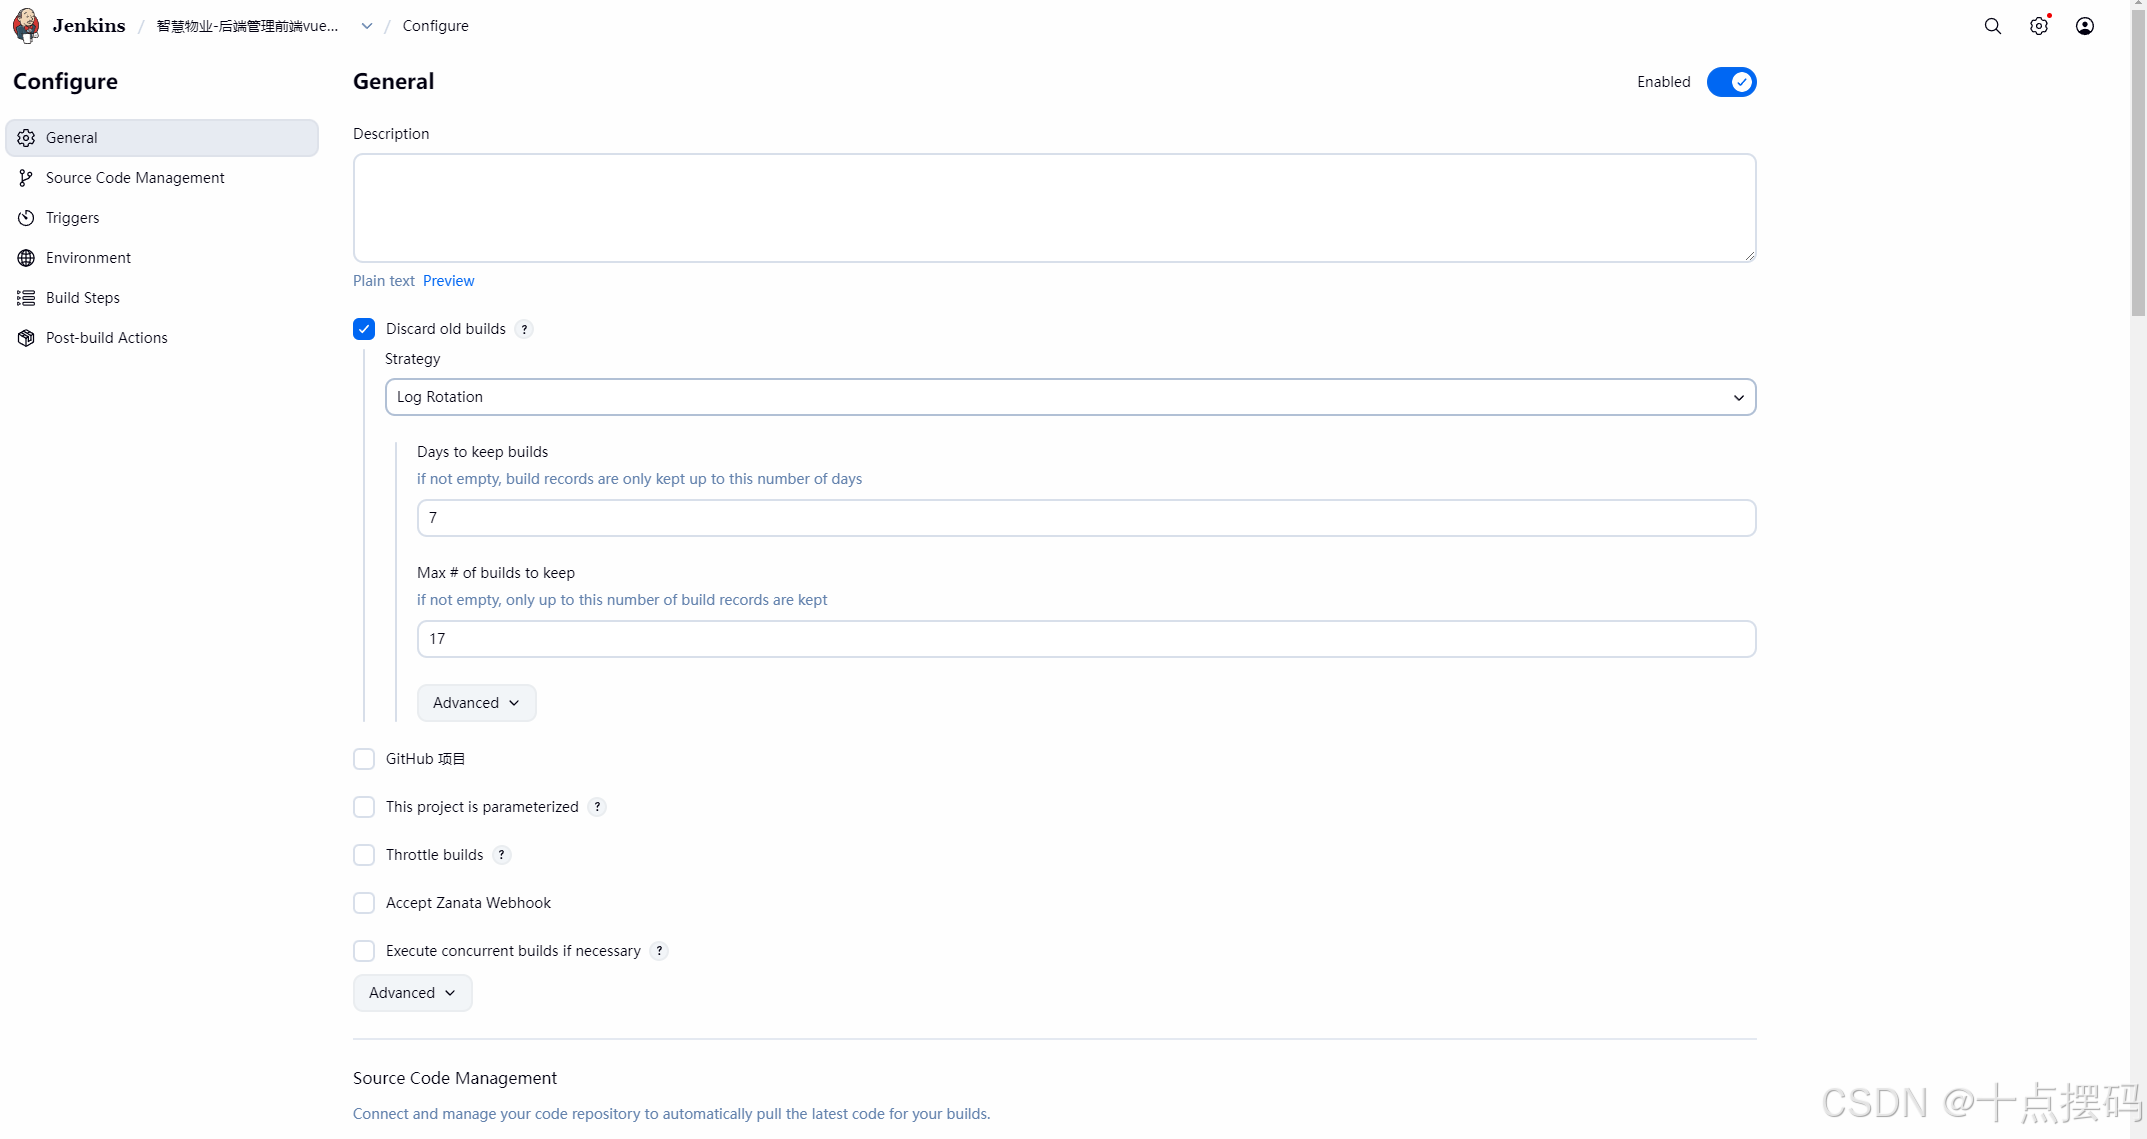Enable Throttle builds checkbox
Screen dimensions: 2147x1139
click(x=364, y=855)
